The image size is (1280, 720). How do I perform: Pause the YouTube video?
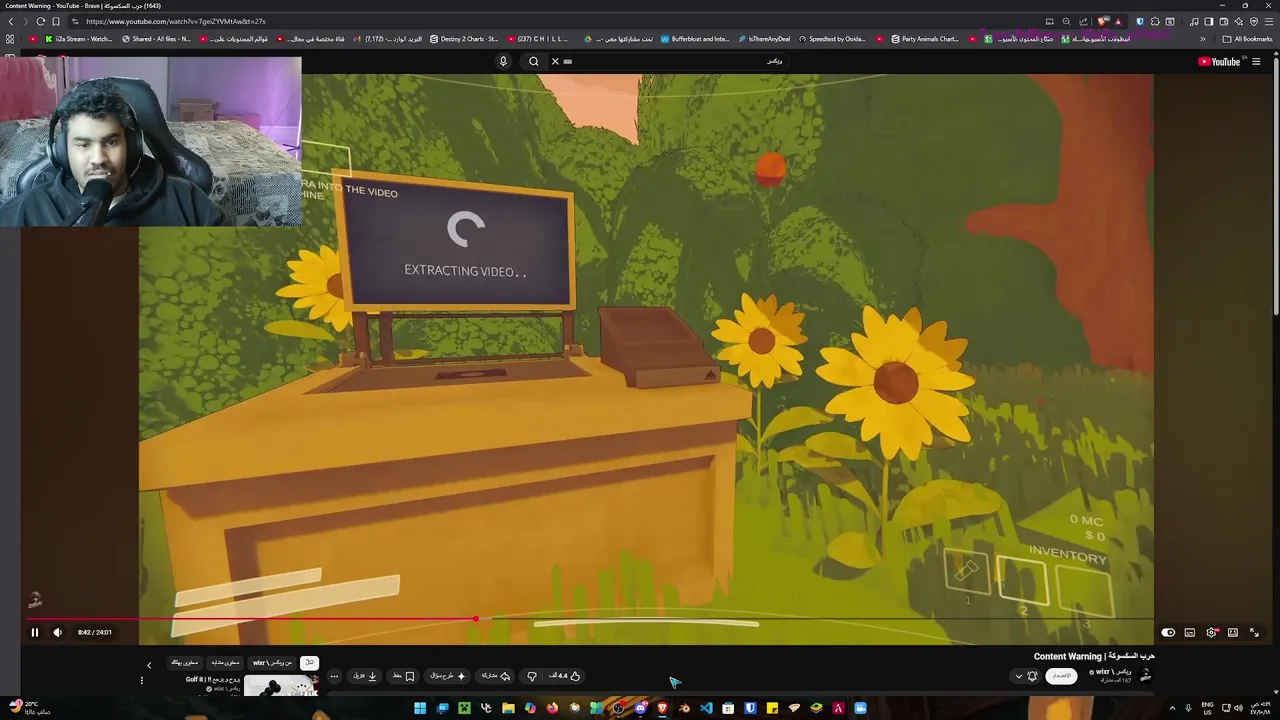(x=34, y=632)
